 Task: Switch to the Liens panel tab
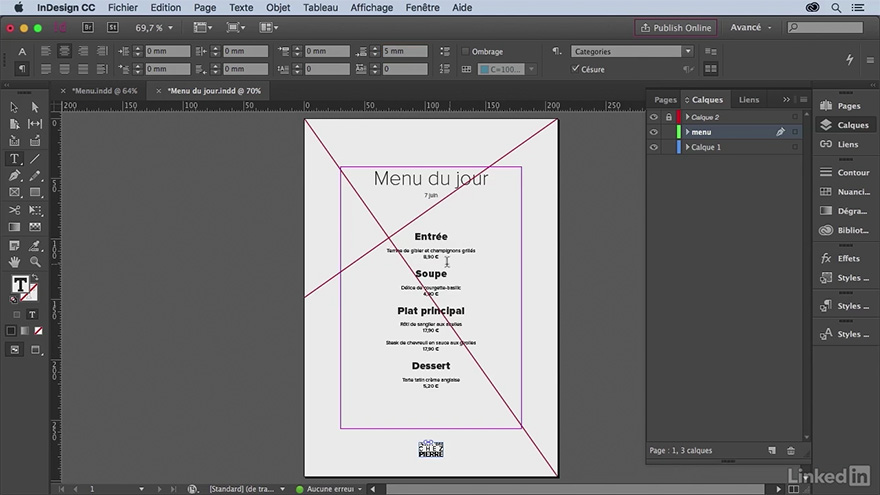[x=749, y=100]
